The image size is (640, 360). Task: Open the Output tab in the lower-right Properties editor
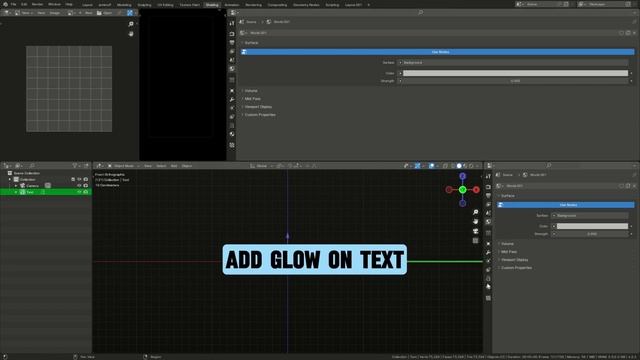(488, 196)
